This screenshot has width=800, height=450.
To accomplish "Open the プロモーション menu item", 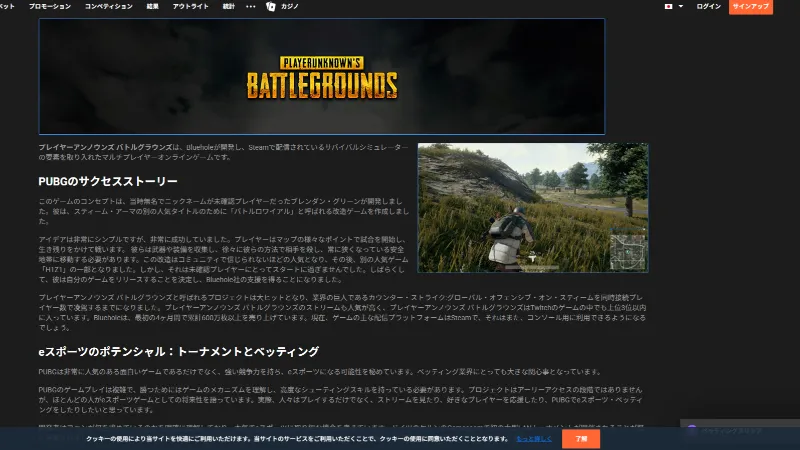I will 49,6.
